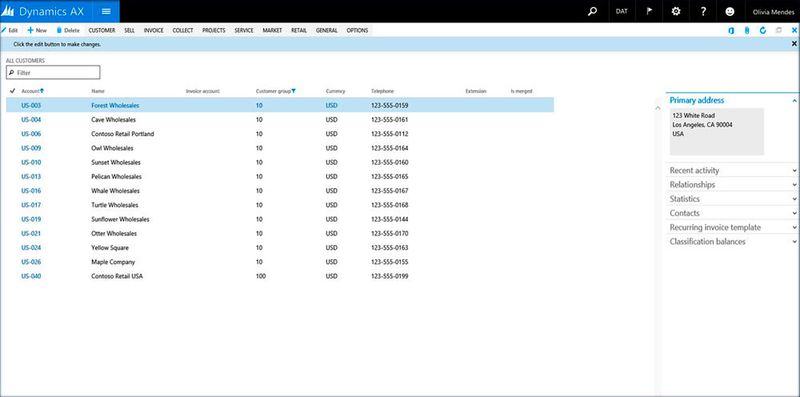Image resolution: width=800 pixels, height=397 pixels.
Task: Open account link US-006
Action: (x=31, y=134)
